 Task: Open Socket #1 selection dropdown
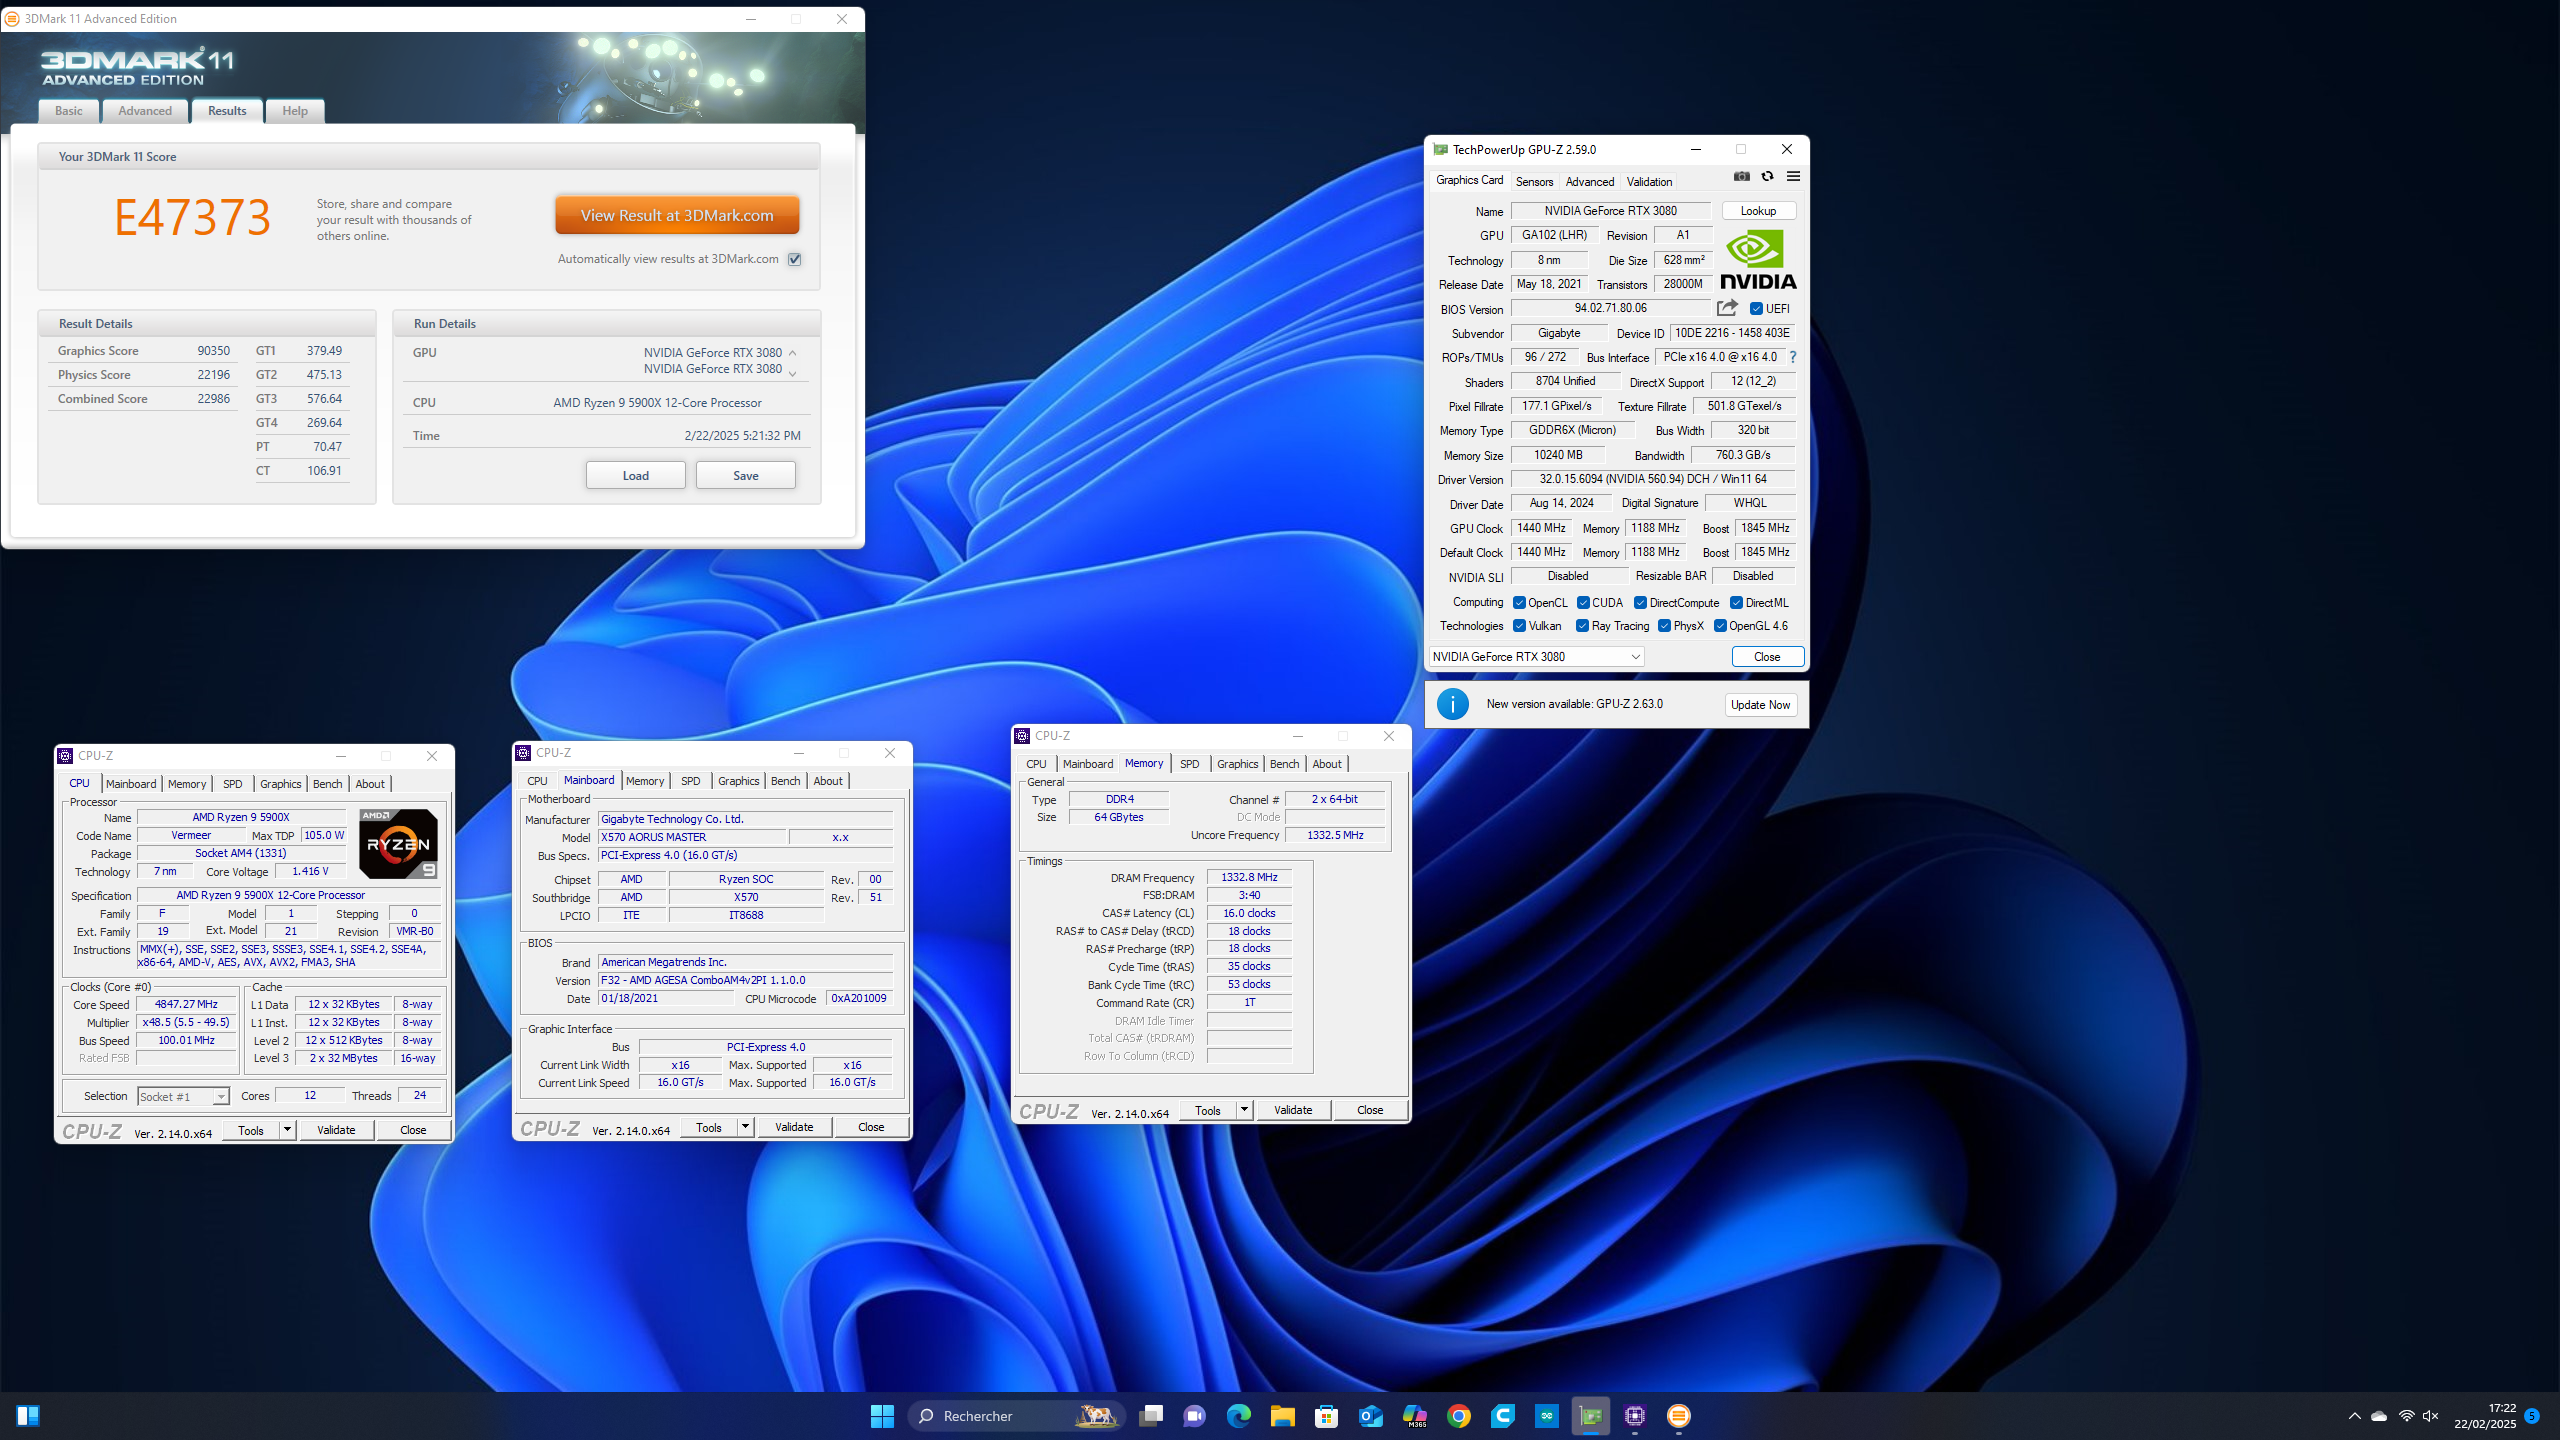pyautogui.click(x=183, y=1097)
